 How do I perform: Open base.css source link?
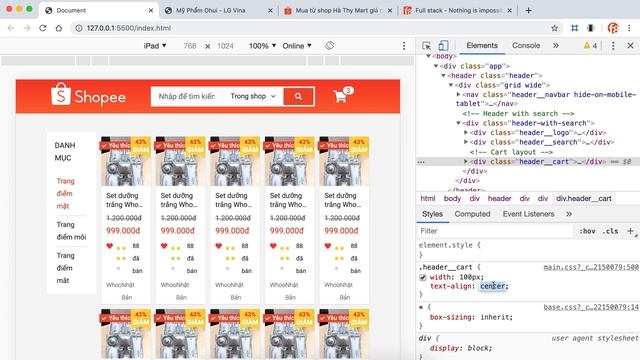[x=591, y=307]
